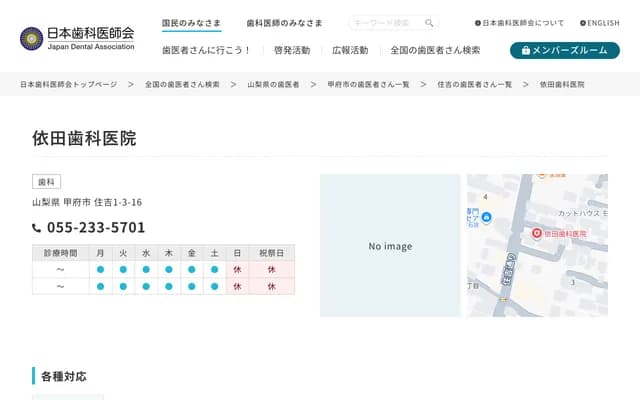Open the メンバーズルーム button
Image resolution: width=640 pixels, height=400 pixels.
click(x=564, y=50)
